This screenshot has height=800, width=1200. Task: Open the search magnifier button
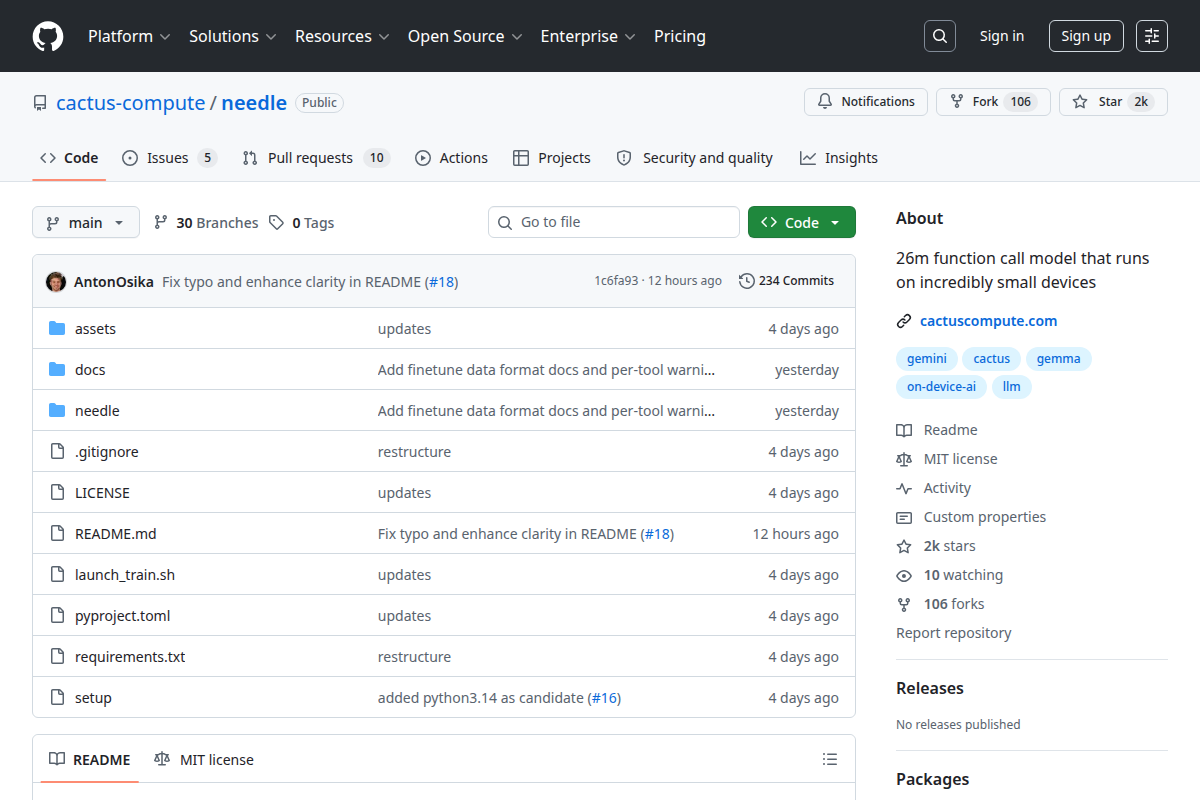pyautogui.click(x=940, y=36)
